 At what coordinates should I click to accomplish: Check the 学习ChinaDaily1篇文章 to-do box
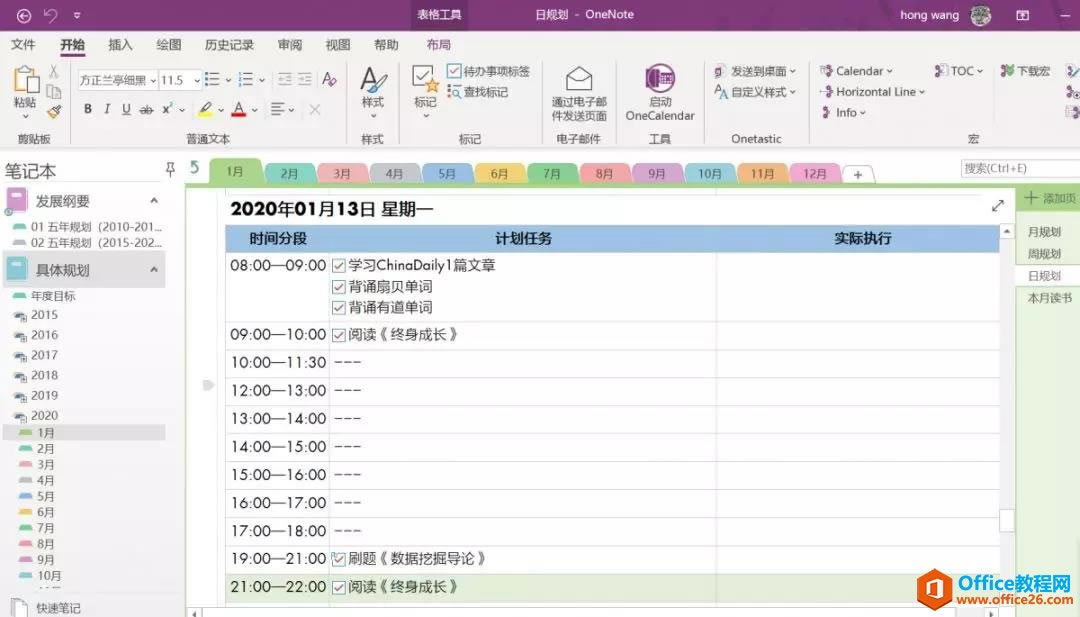[x=339, y=265]
